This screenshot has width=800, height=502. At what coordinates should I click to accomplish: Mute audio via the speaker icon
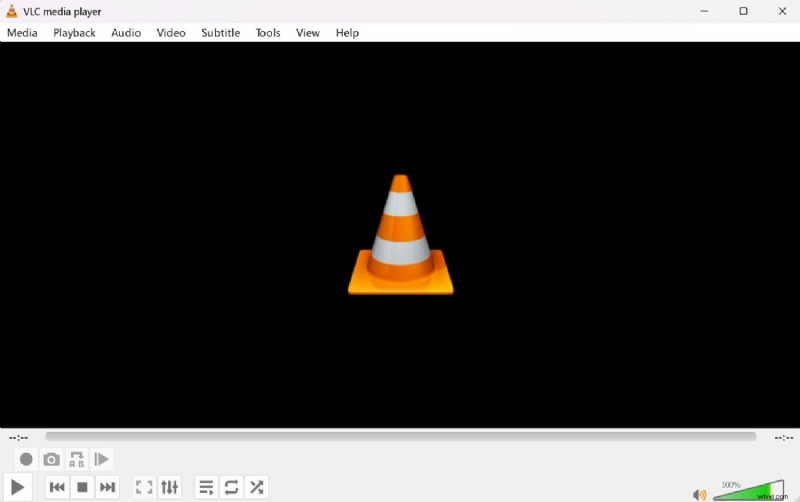coord(699,494)
